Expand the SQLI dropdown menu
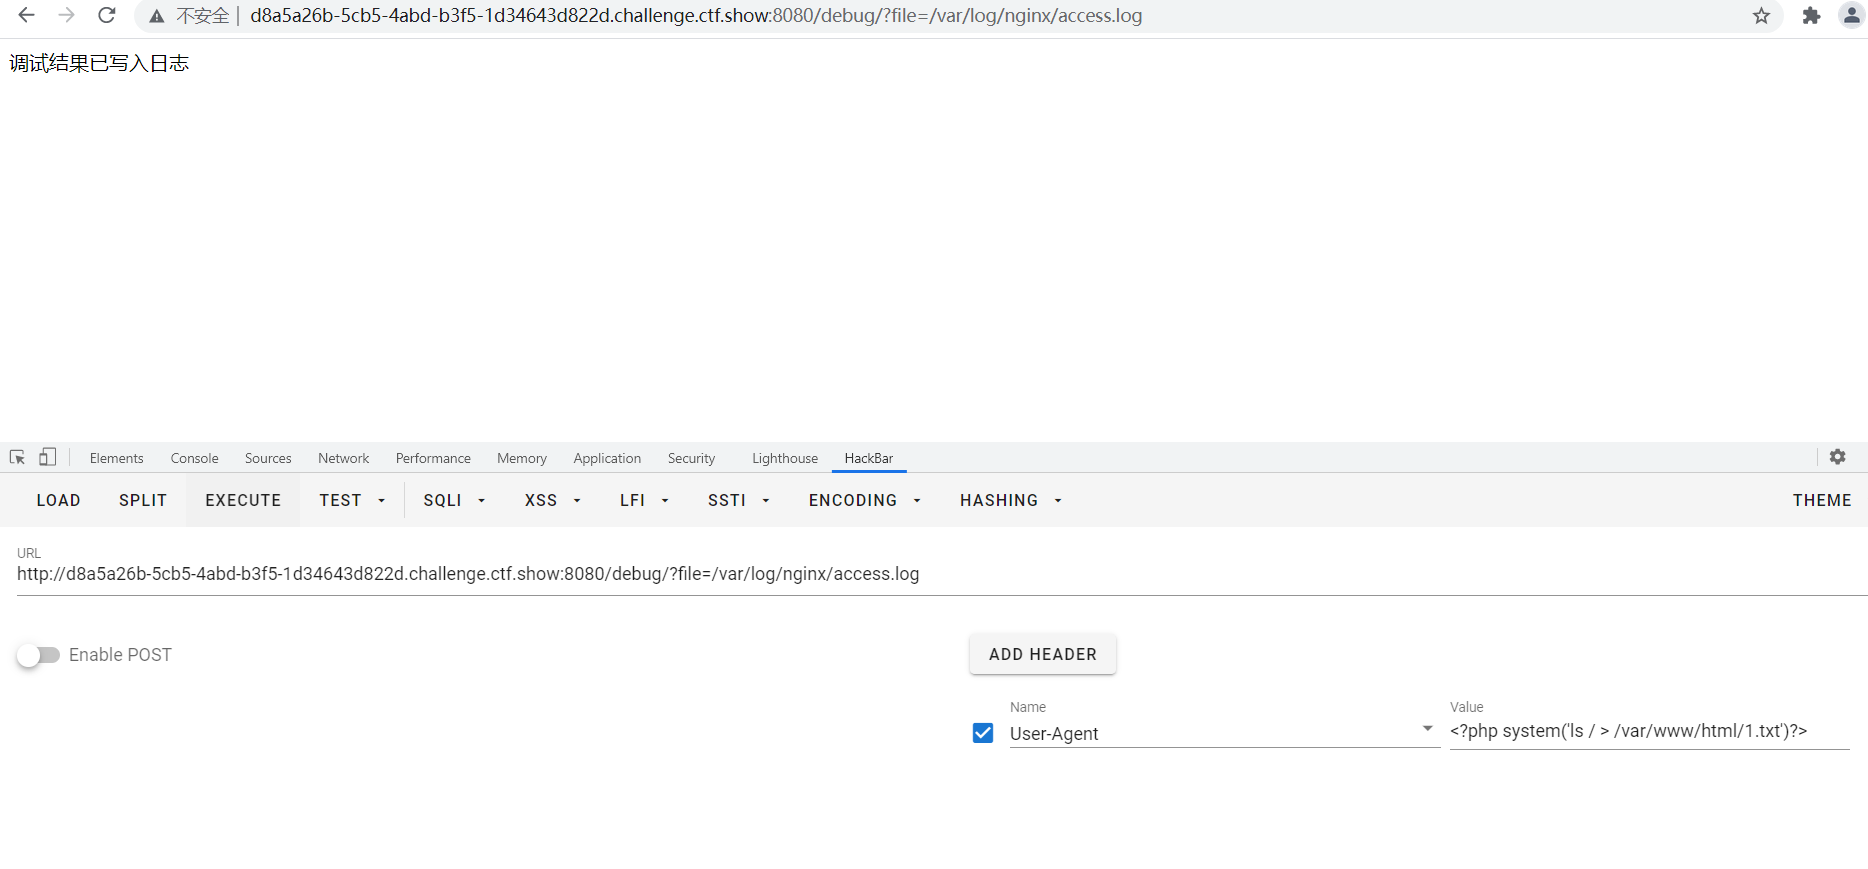The width and height of the screenshot is (1868, 869). click(x=454, y=500)
